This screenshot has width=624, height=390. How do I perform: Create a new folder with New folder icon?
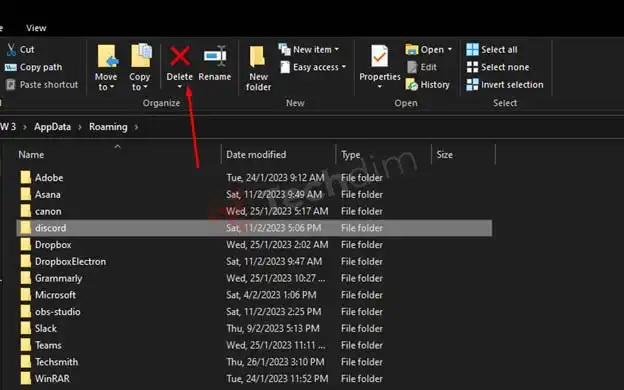(x=257, y=56)
